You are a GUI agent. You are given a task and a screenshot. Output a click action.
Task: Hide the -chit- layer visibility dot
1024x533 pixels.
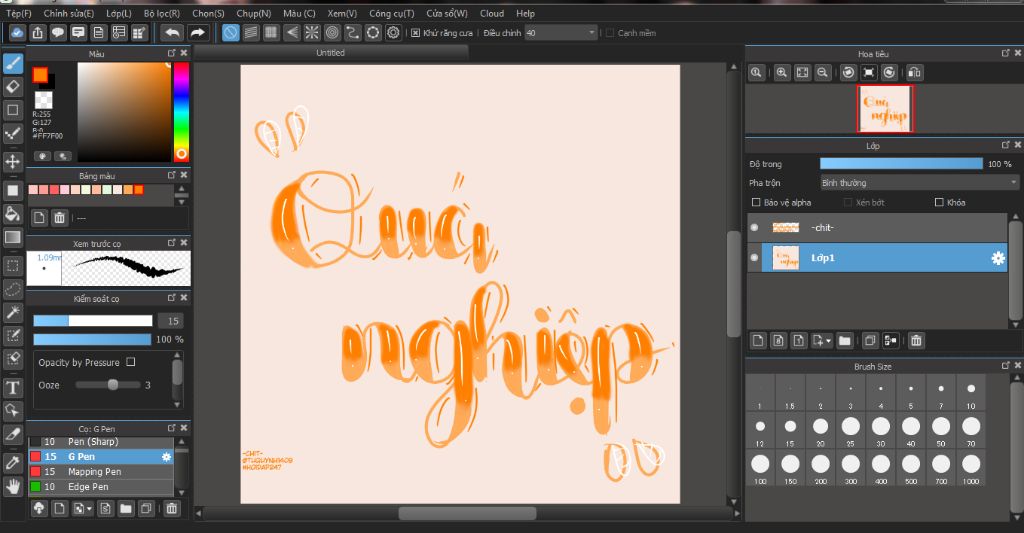[755, 228]
